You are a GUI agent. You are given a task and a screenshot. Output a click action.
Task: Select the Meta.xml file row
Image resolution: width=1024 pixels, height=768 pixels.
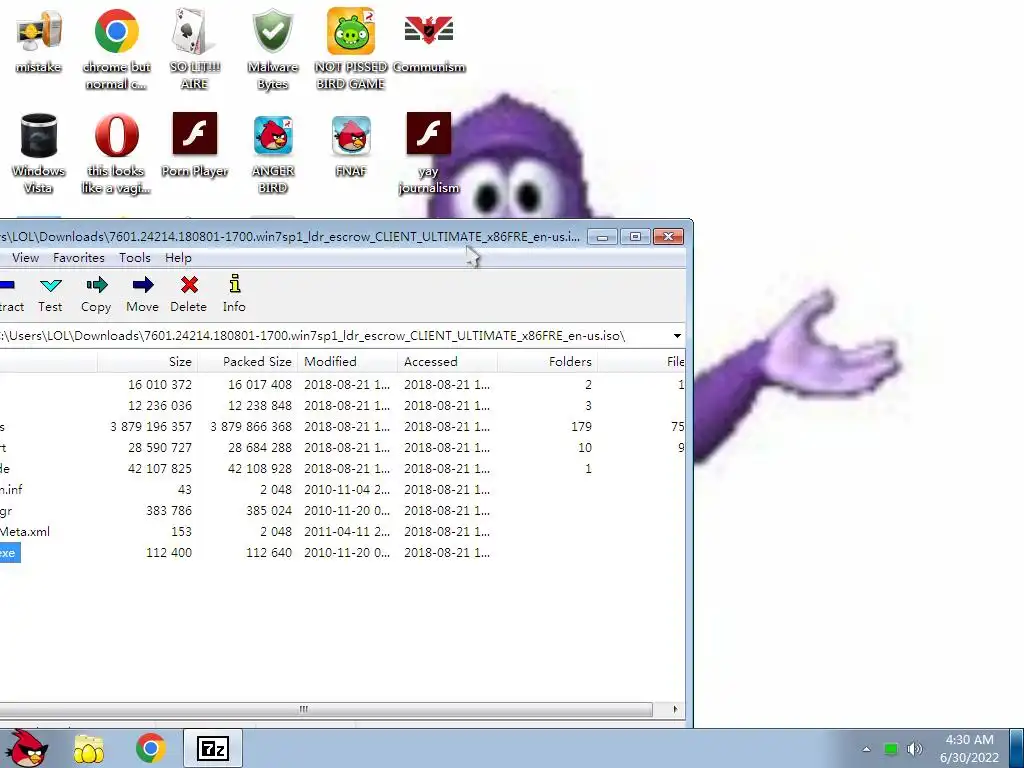pos(342,532)
